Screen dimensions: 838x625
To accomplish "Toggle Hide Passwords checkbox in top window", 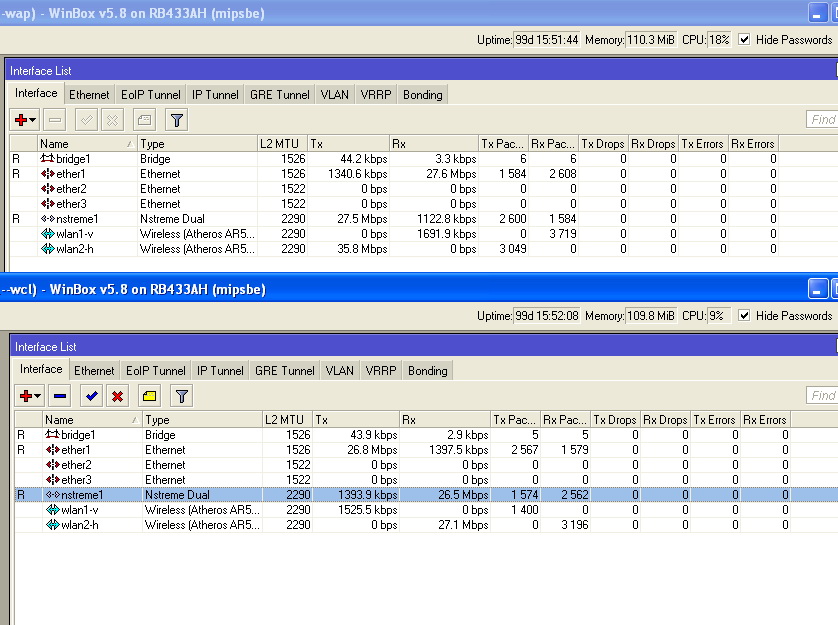I will [x=744, y=40].
